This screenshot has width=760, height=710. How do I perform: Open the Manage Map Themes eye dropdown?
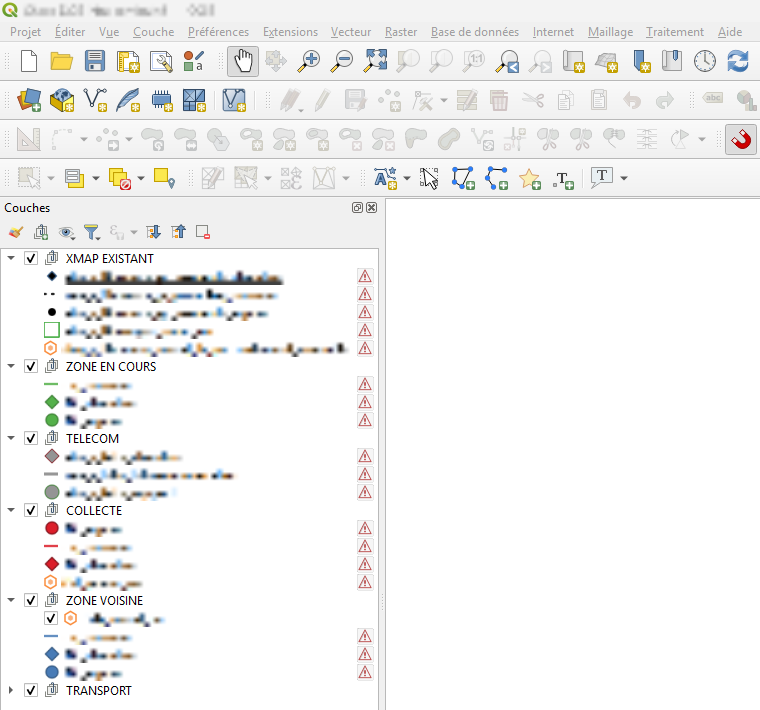pos(67,233)
